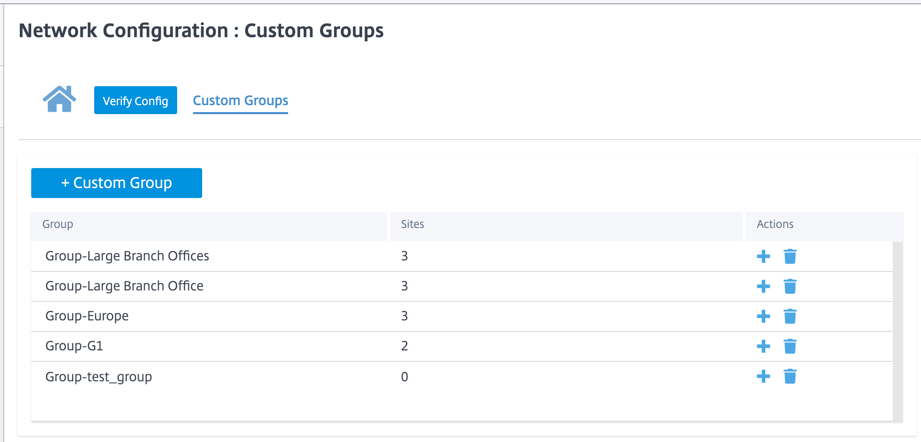Select the Group-test_group row name
The height and width of the screenshot is (442, 921).
pos(99,377)
